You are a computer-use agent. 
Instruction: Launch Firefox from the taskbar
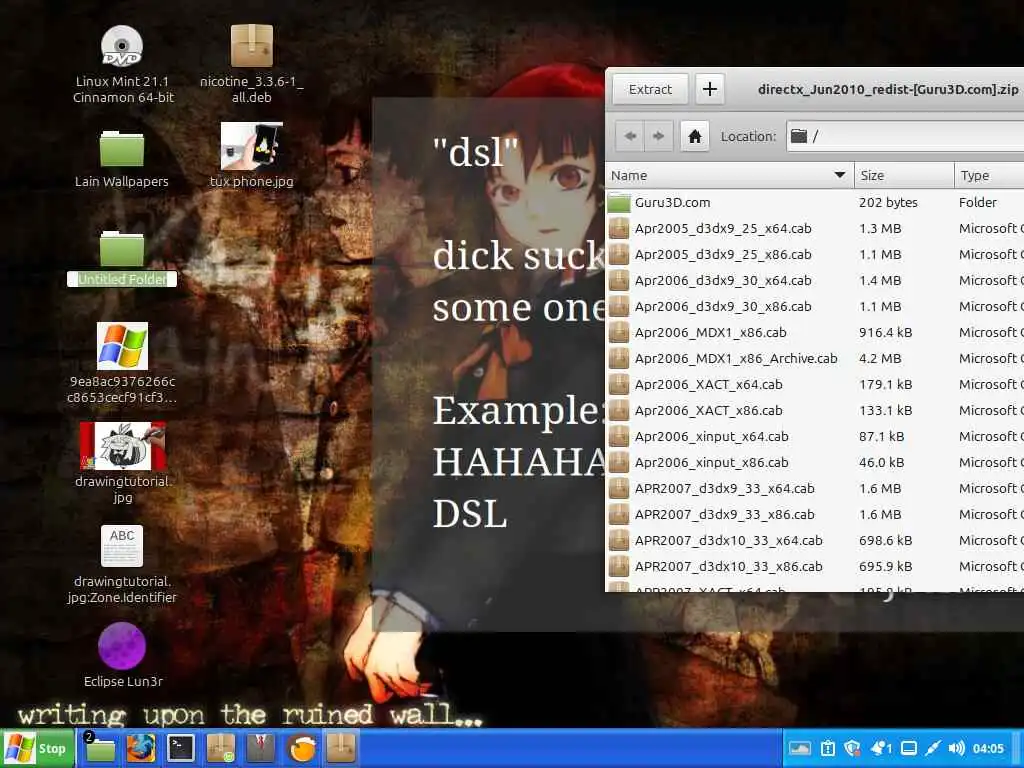(140, 748)
